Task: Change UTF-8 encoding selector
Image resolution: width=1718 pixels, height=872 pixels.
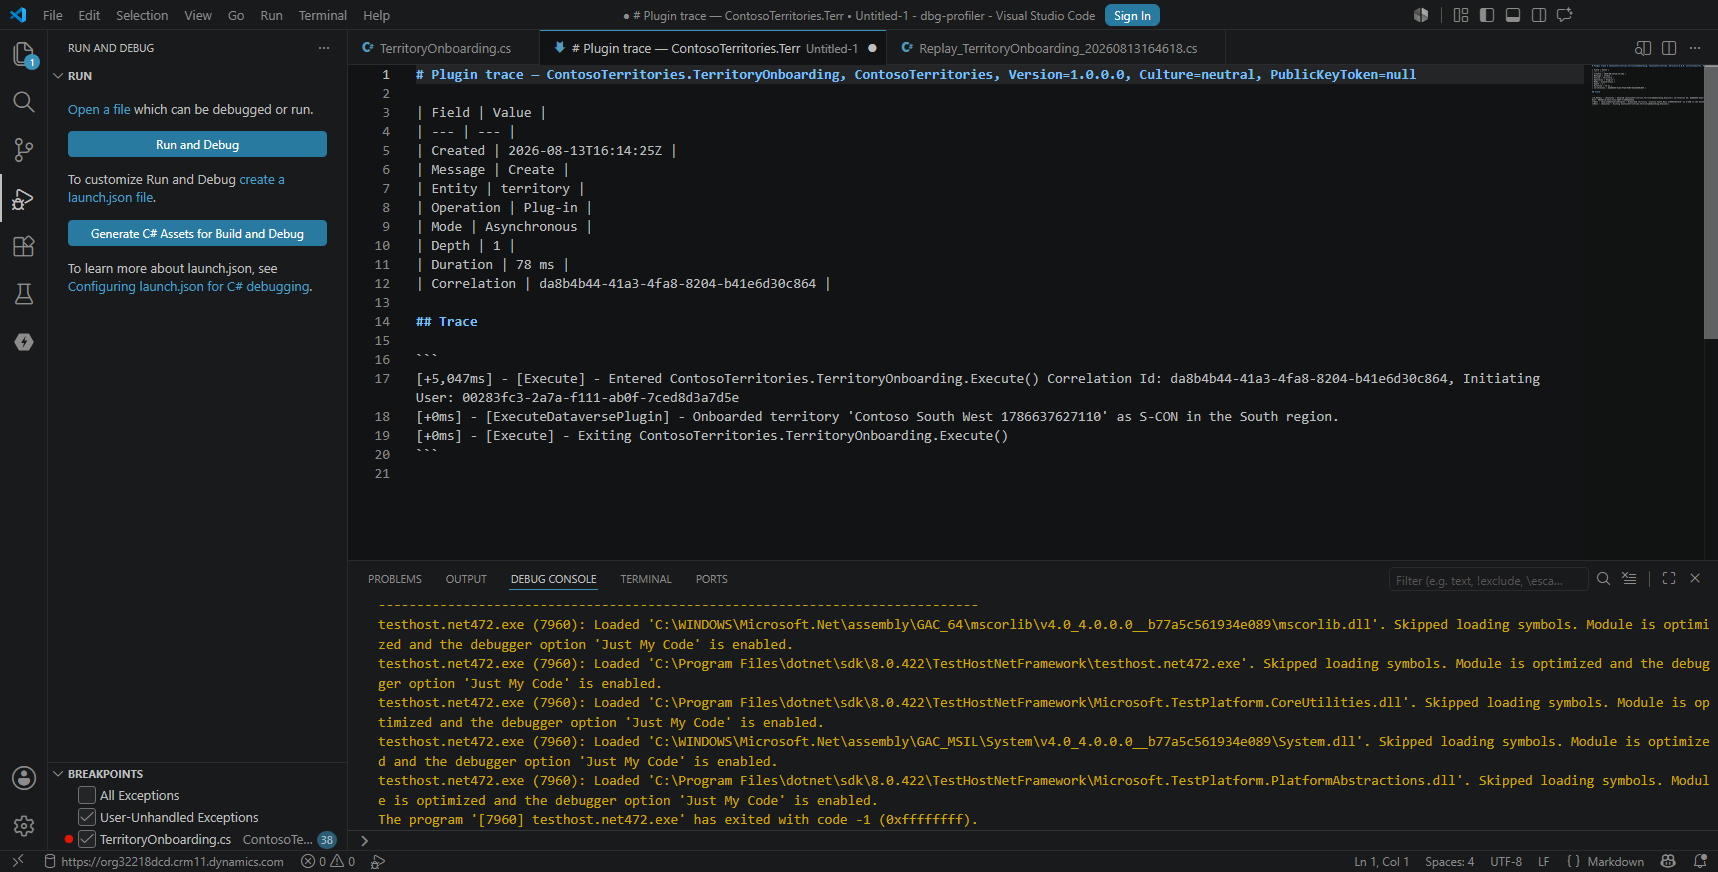Action: click(x=1506, y=861)
